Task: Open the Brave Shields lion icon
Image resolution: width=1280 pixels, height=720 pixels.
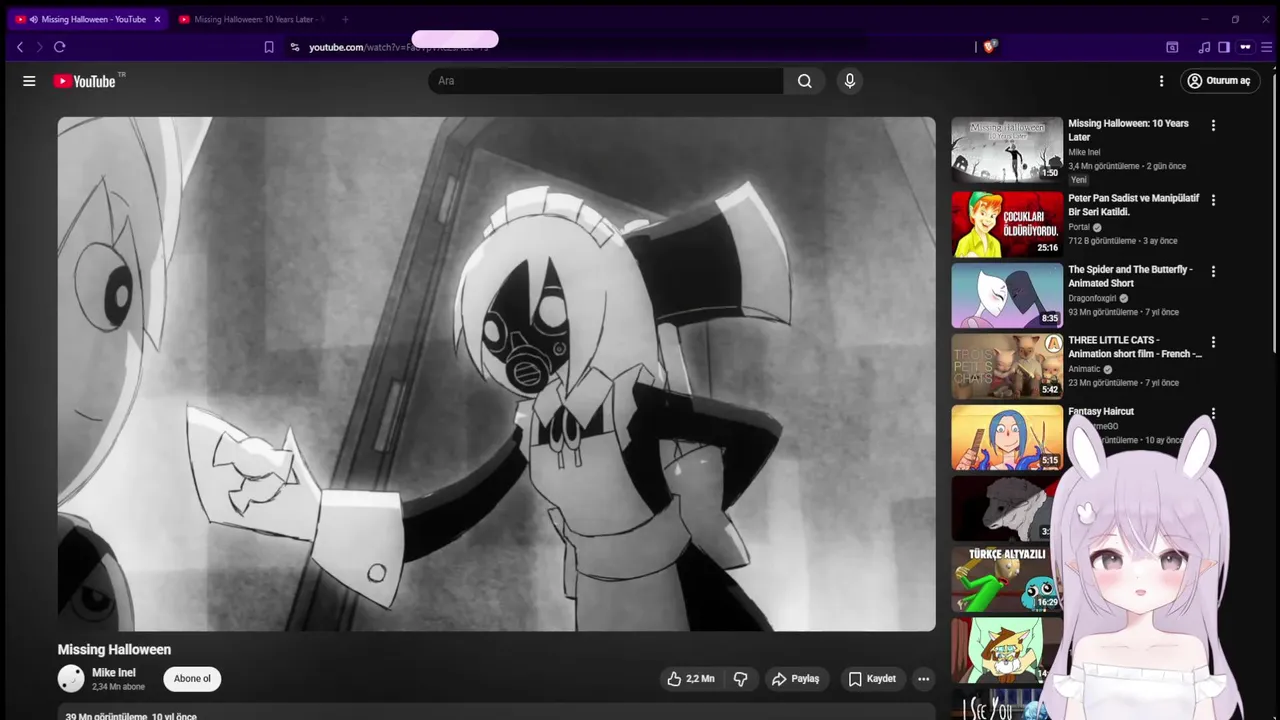Action: [x=990, y=46]
